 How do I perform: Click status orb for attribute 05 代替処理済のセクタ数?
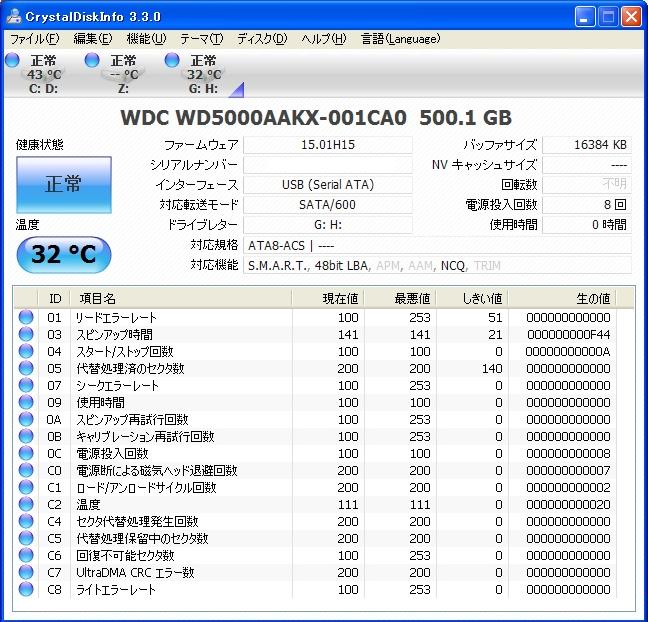[26, 369]
